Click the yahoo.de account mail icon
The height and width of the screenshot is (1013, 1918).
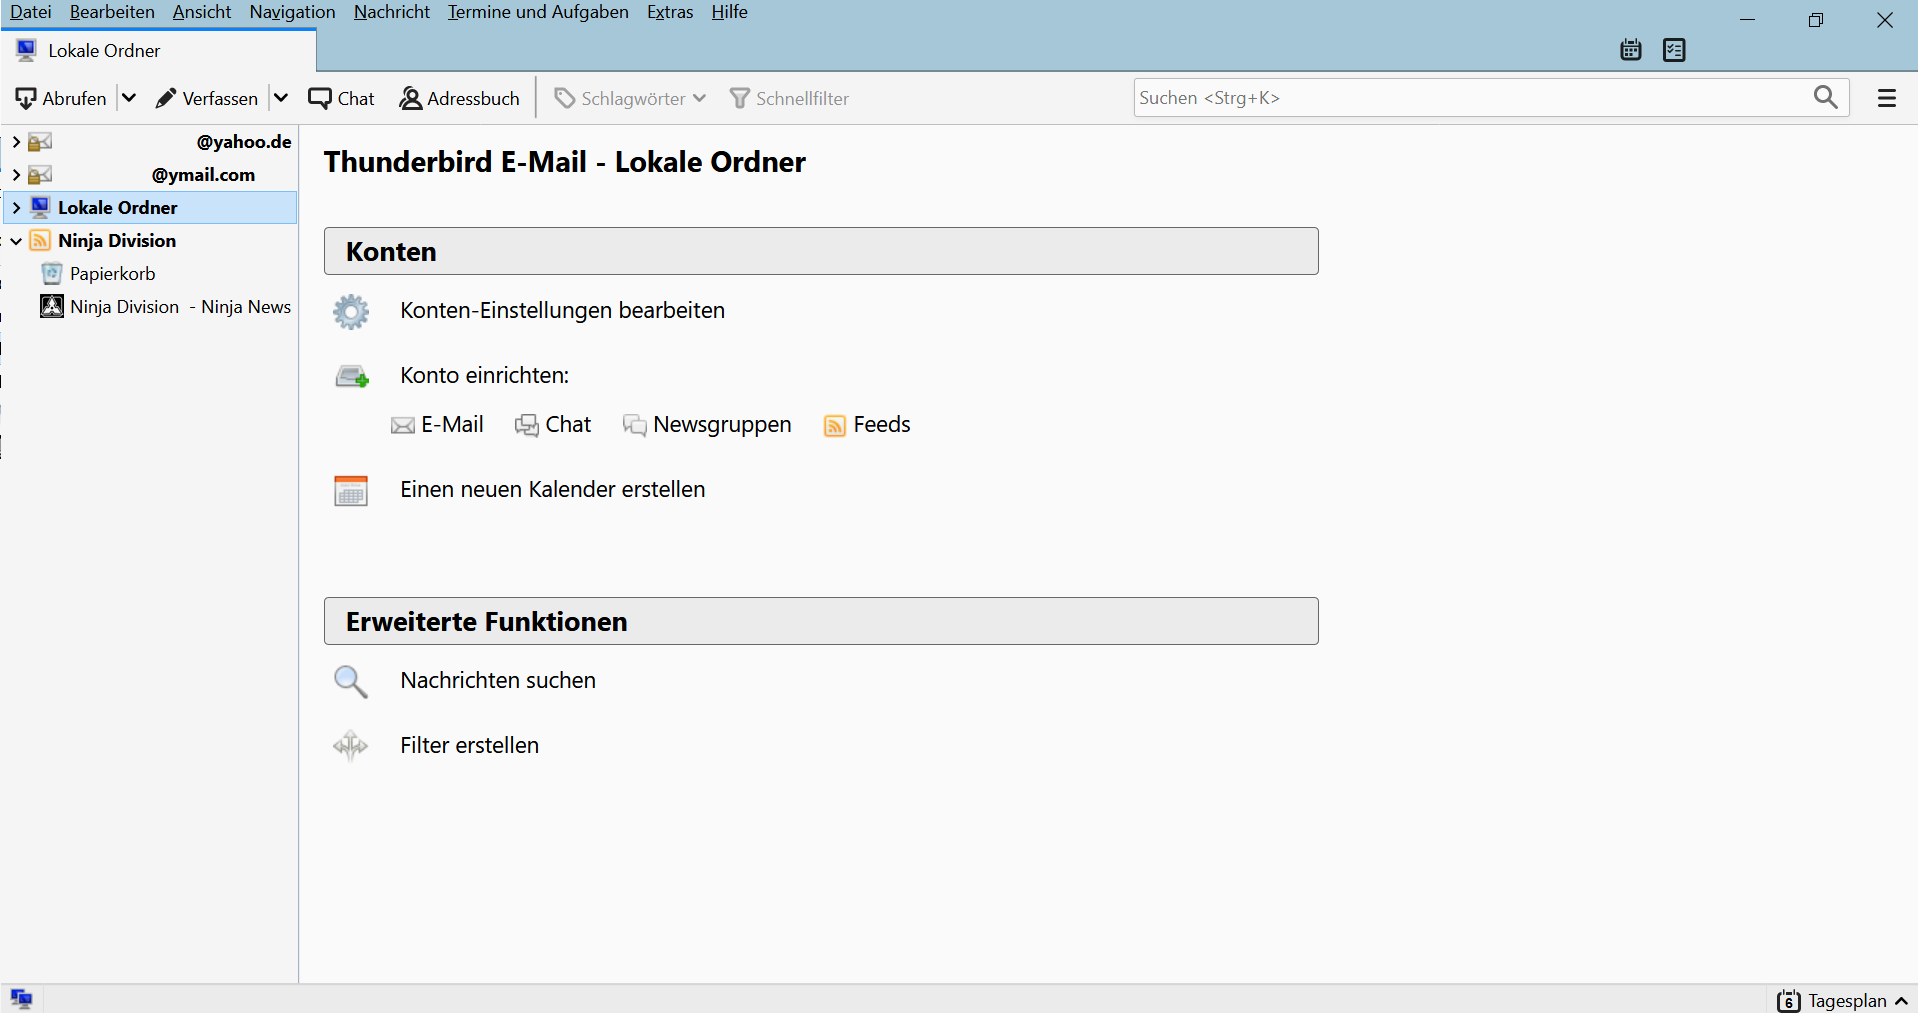coord(40,142)
